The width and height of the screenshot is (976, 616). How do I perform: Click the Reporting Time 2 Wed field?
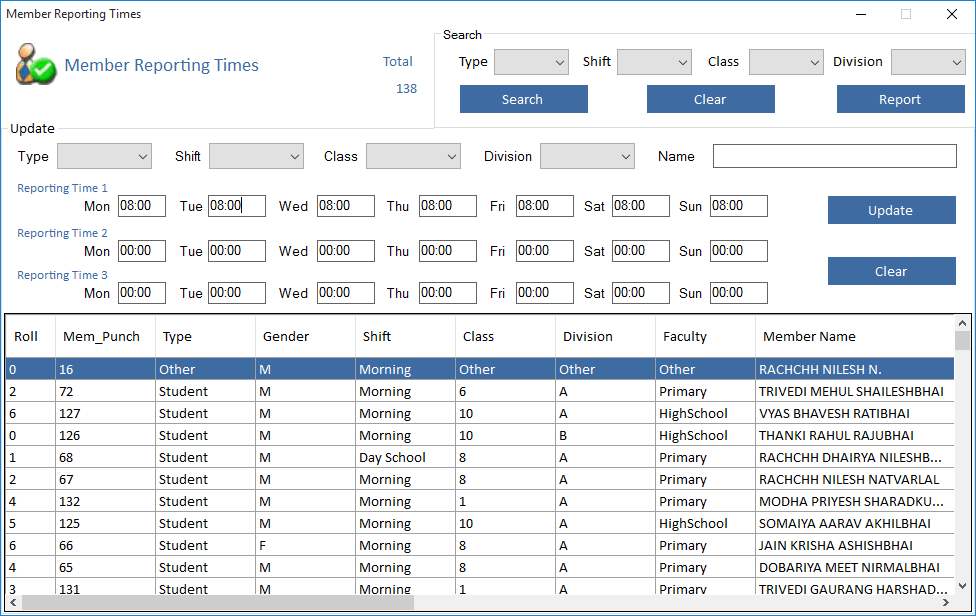(x=345, y=251)
